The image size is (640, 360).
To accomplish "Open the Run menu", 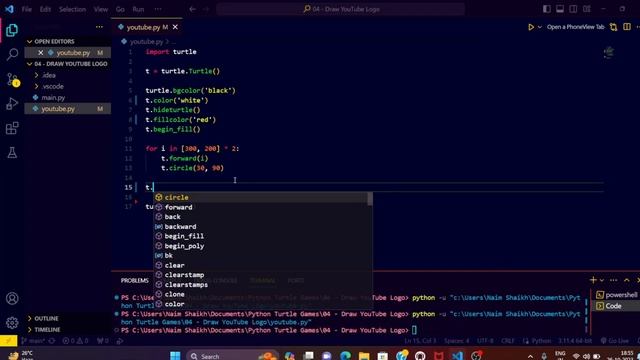I will [x=138, y=9].
